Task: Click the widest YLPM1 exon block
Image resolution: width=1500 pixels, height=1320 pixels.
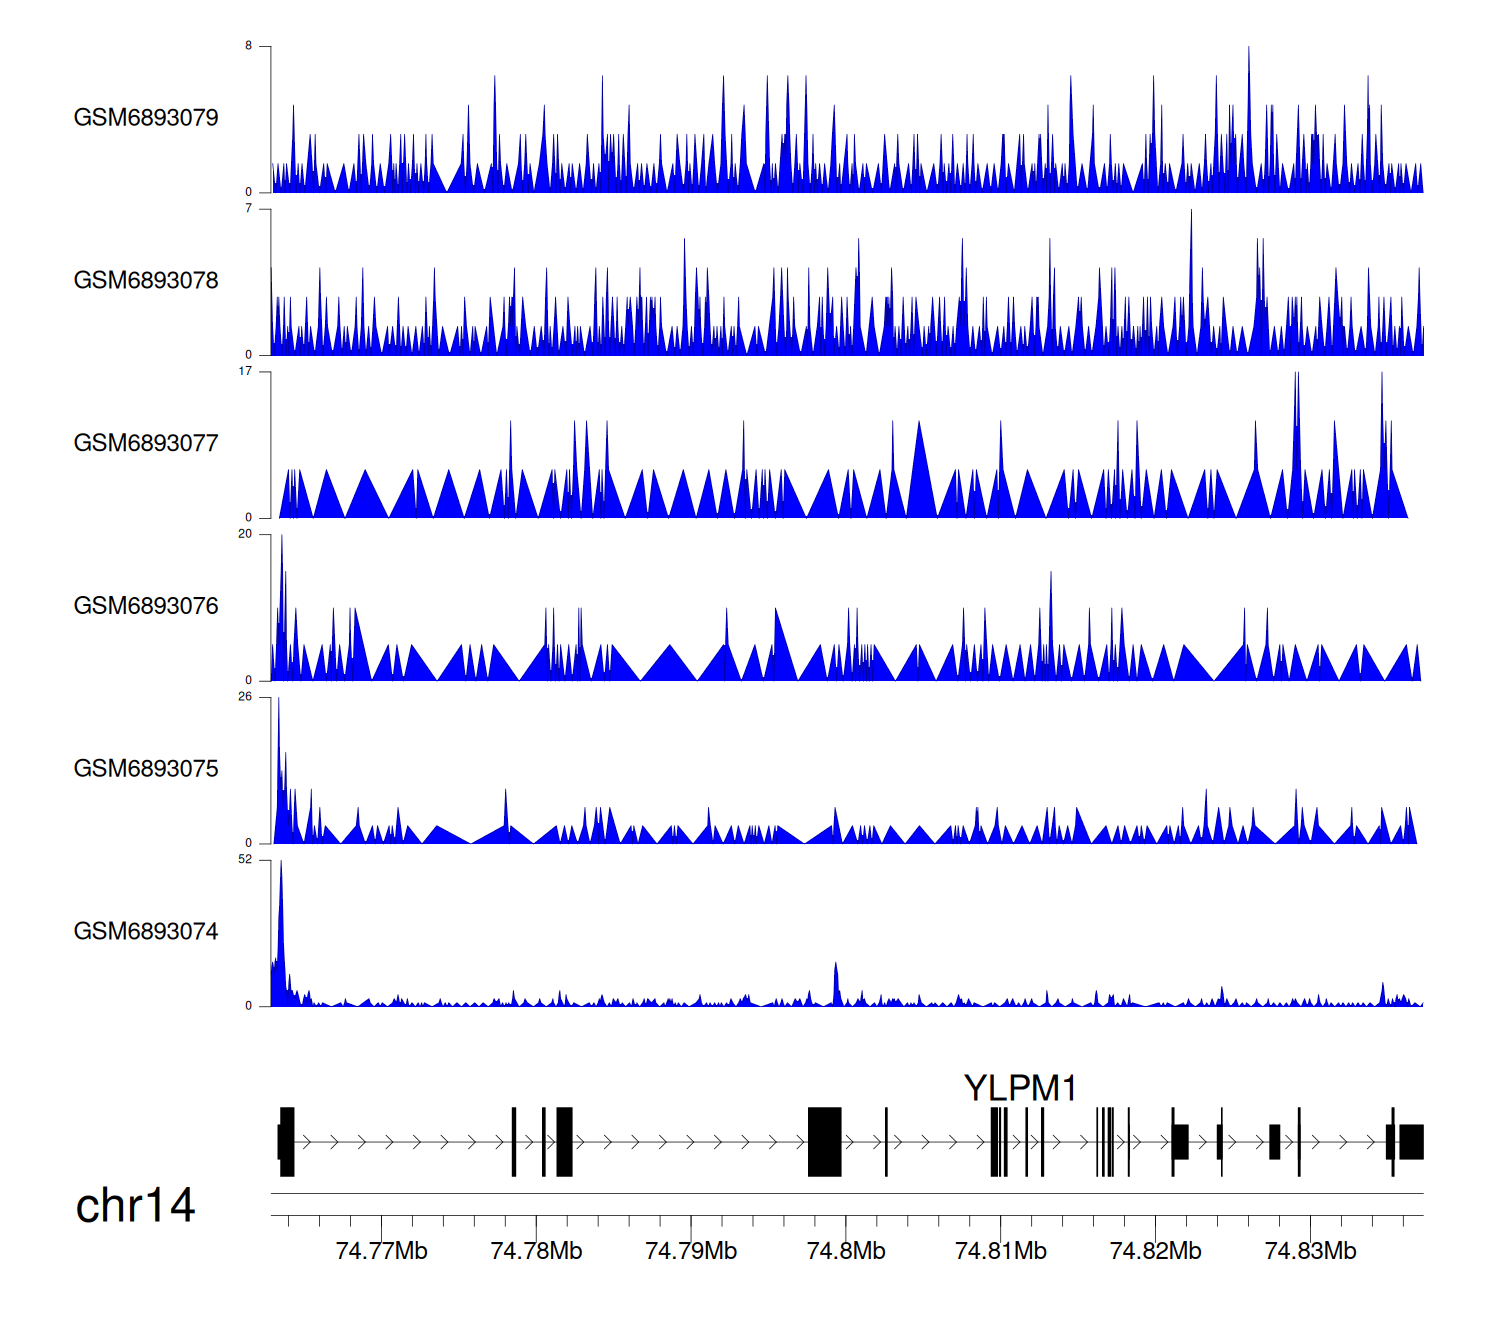Action: click(825, 1142)
